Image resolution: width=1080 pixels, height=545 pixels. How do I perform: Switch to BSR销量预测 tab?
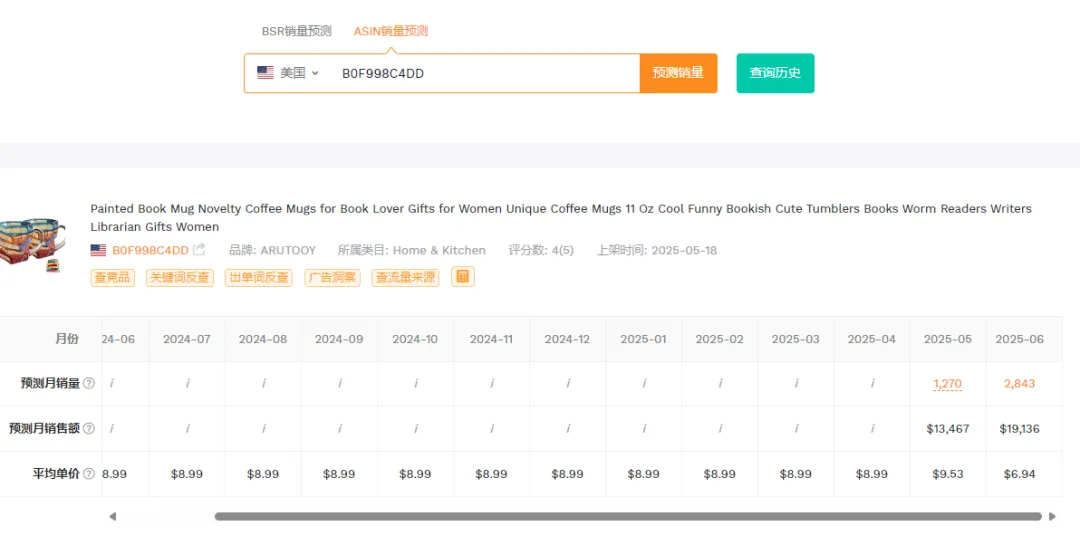[x=296, y=31]
